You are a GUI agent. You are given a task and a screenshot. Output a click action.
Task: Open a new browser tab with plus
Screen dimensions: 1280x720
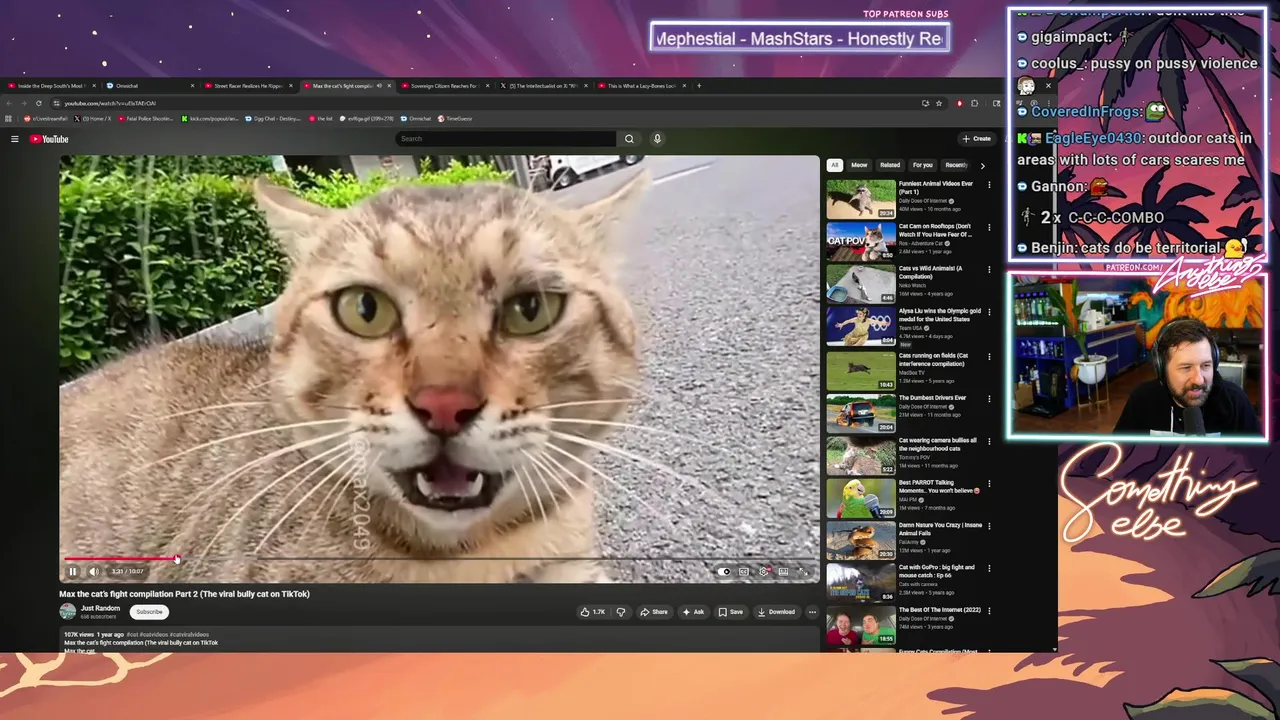point(699,86)
